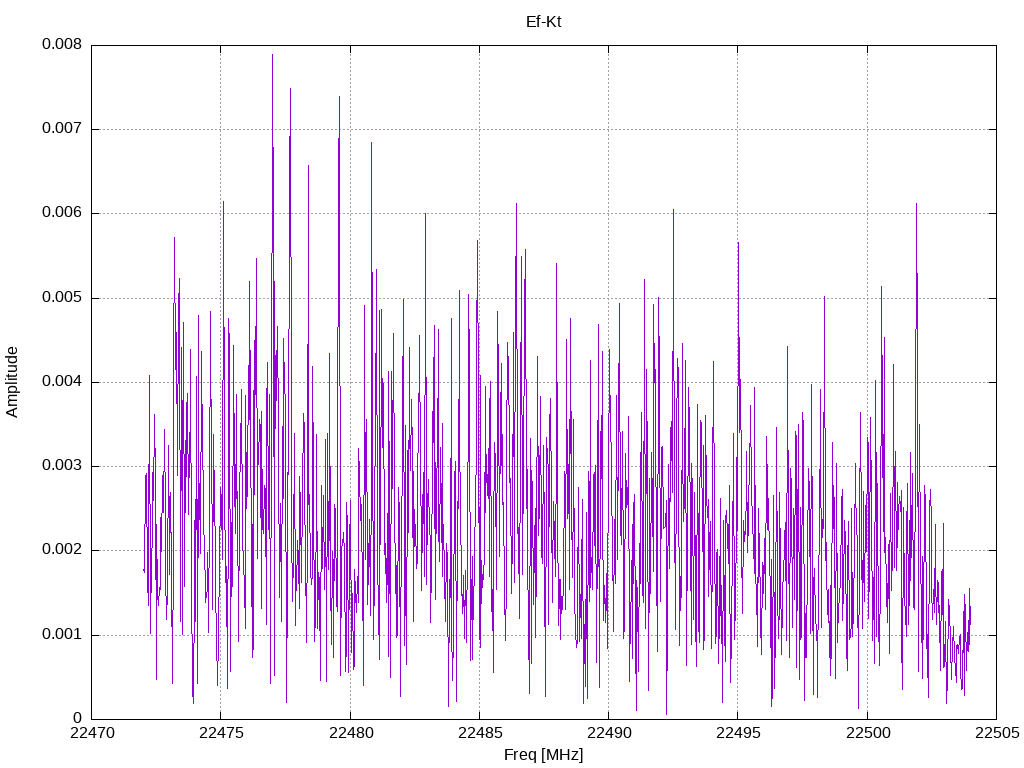Click the y-axis tick '0.005'
Image resolution: width=1024 pixels, height=768 pixels.
click(x=62, y=297)
